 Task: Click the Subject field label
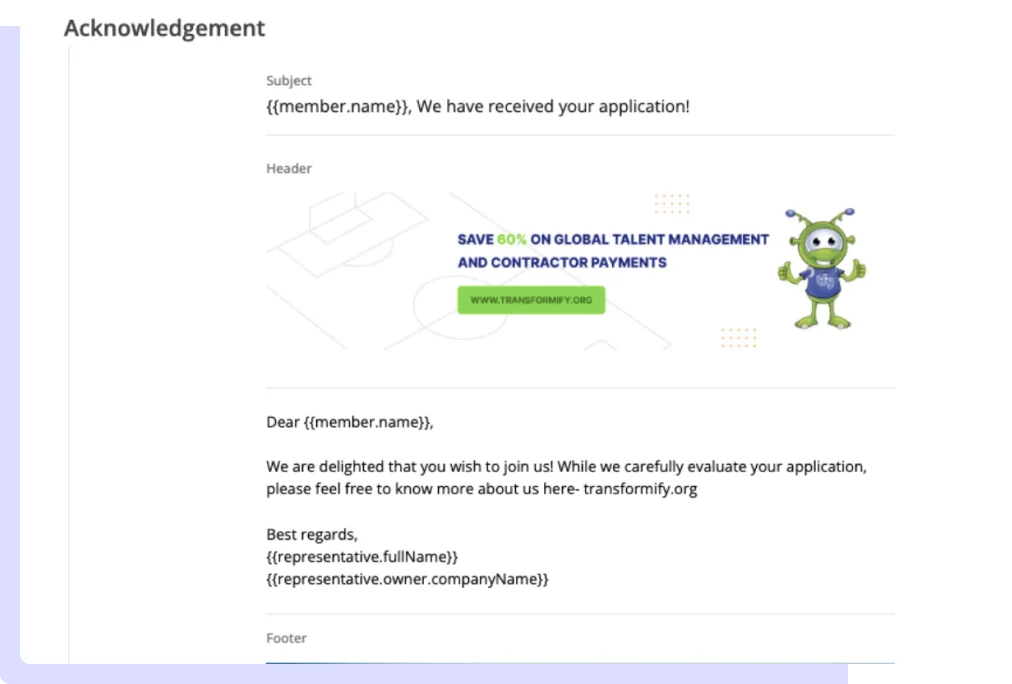[x=288, y=80]
